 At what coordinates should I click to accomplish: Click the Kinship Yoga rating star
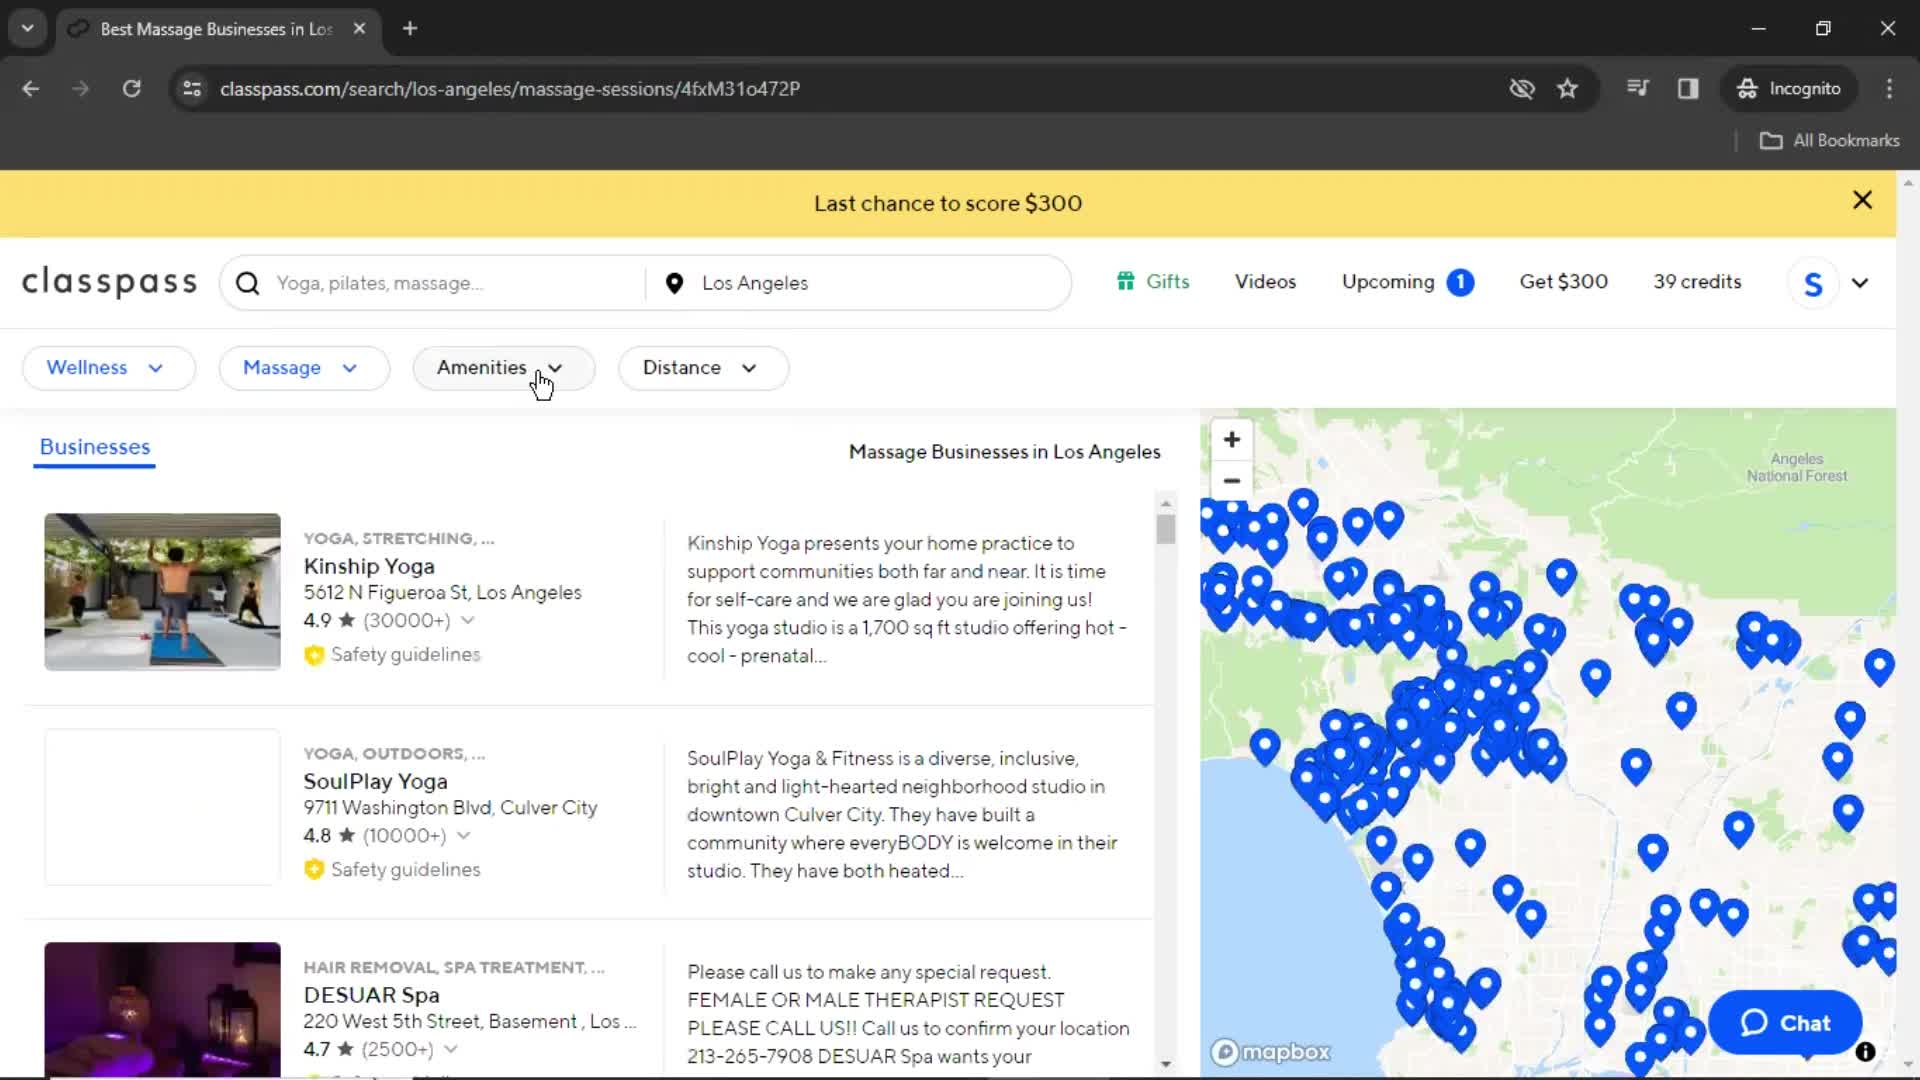click(x=347, y=620)
